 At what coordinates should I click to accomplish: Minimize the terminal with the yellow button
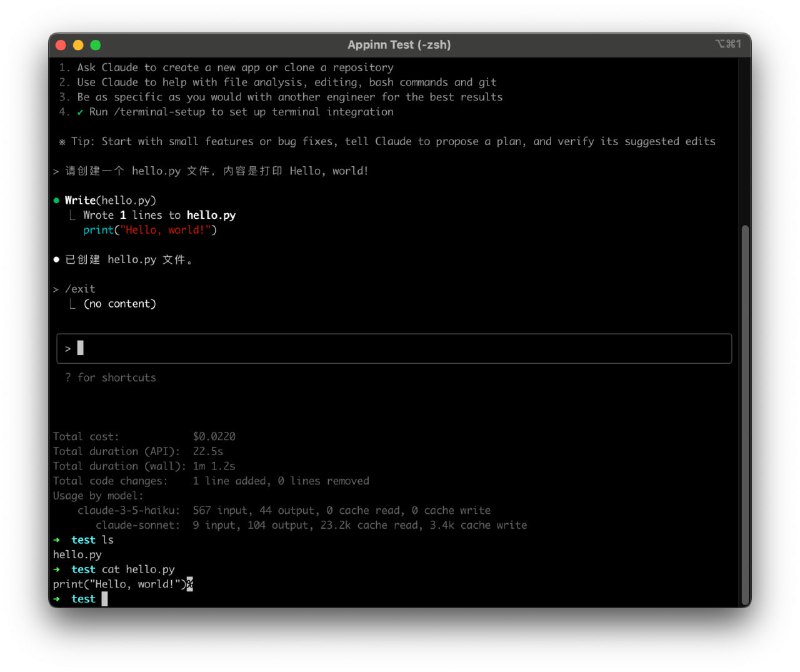coord(78,45)
